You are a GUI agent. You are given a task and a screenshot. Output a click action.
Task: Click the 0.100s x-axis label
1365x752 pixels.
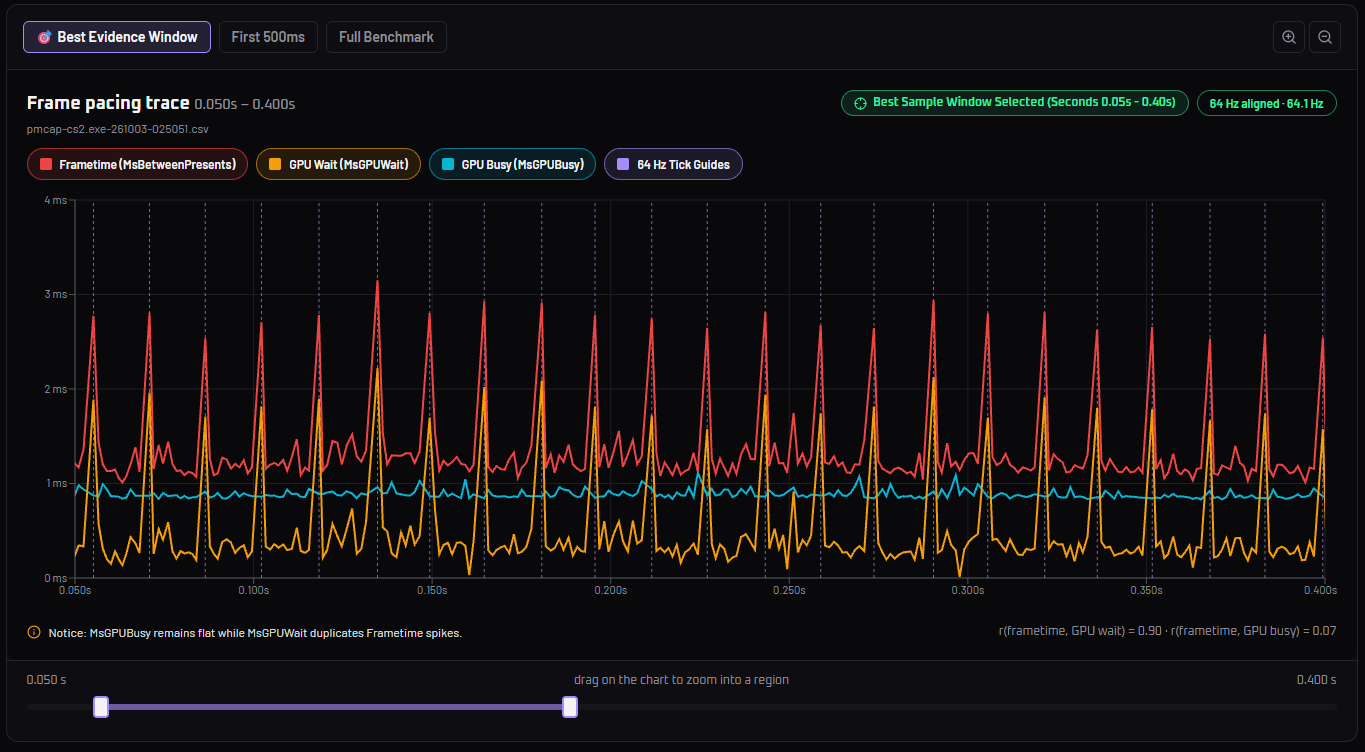[x=253, y=590]
